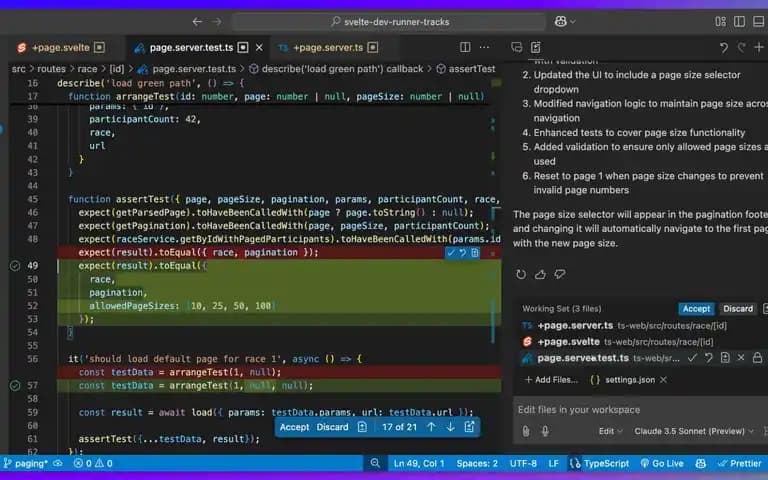Open the svelte-dev-runner-tracks command search box
Screen dimensions: 768x480
click(x=389, y=22)
